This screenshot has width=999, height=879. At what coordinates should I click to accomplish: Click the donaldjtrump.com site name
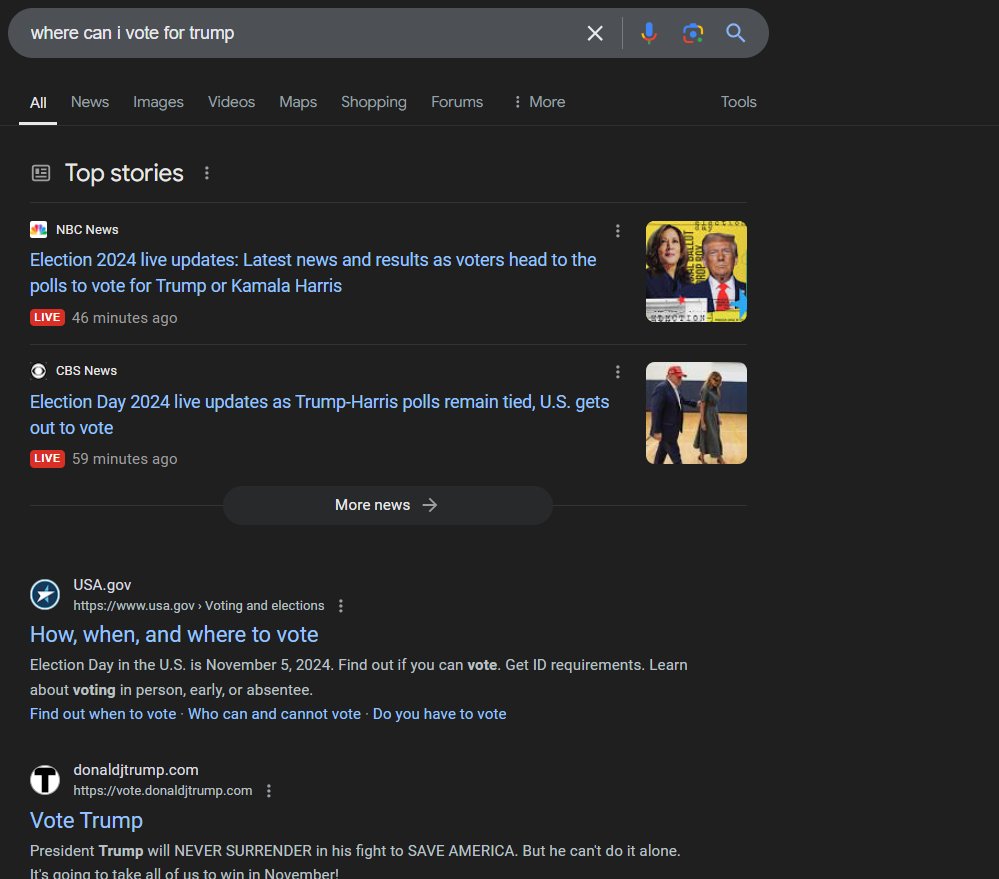[136, 770]
